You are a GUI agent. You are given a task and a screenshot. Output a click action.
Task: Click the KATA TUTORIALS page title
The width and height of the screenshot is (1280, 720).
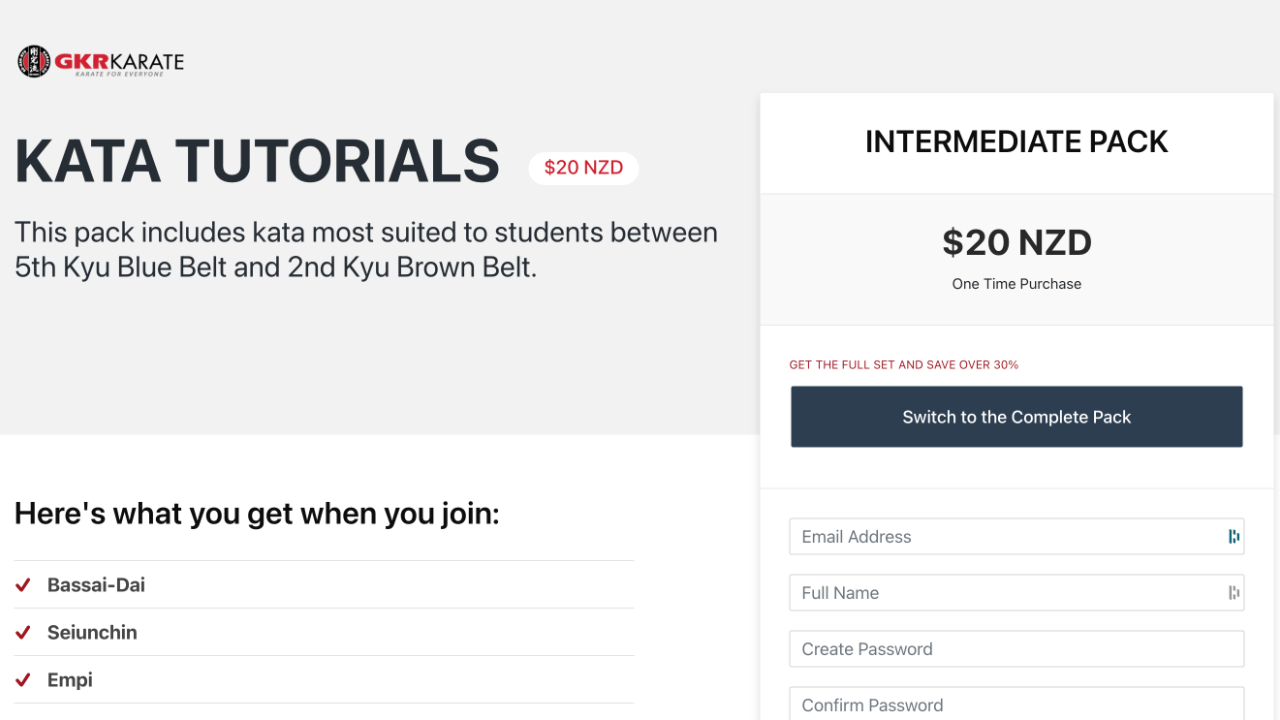tap(257, 162)
